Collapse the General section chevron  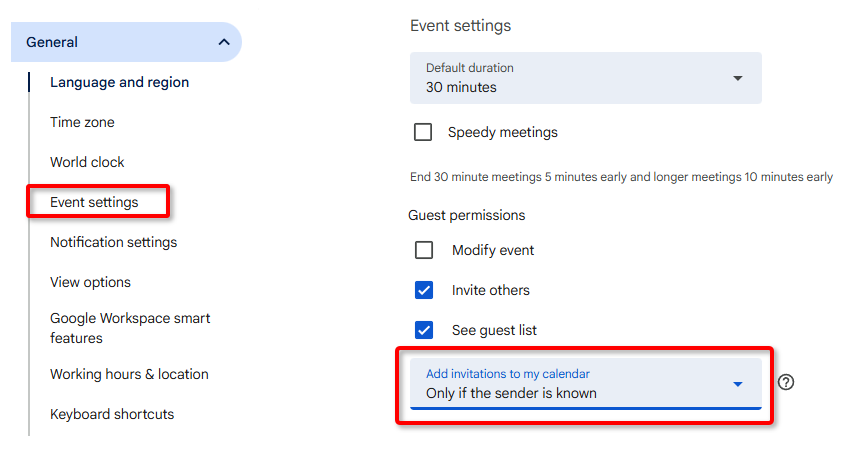coord(224,42)
